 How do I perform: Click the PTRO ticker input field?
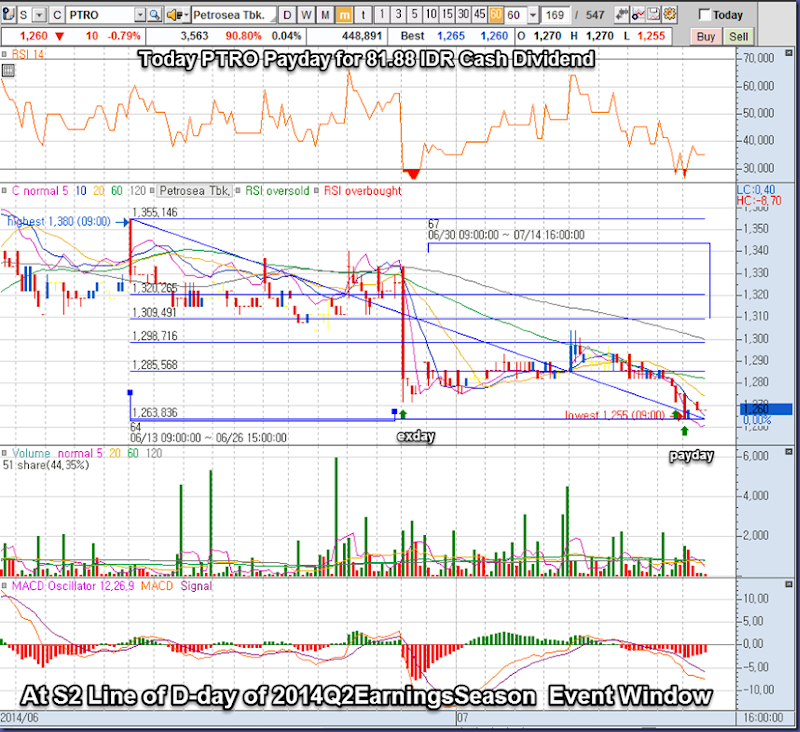pyautogui.click(x=101, y=15)
